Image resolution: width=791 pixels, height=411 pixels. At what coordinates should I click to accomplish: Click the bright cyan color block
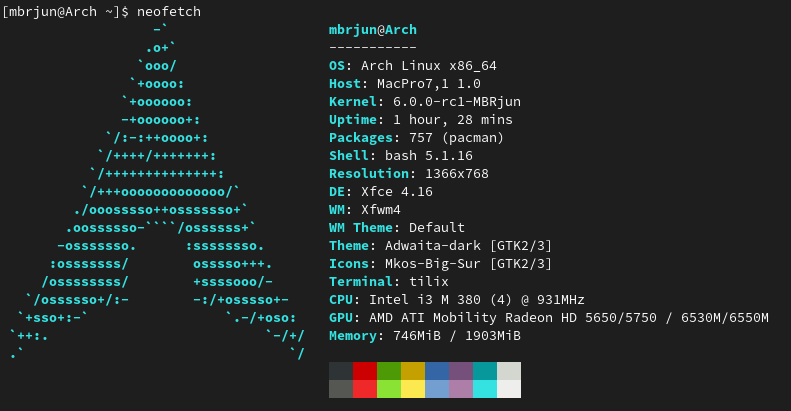coord(485,389)
